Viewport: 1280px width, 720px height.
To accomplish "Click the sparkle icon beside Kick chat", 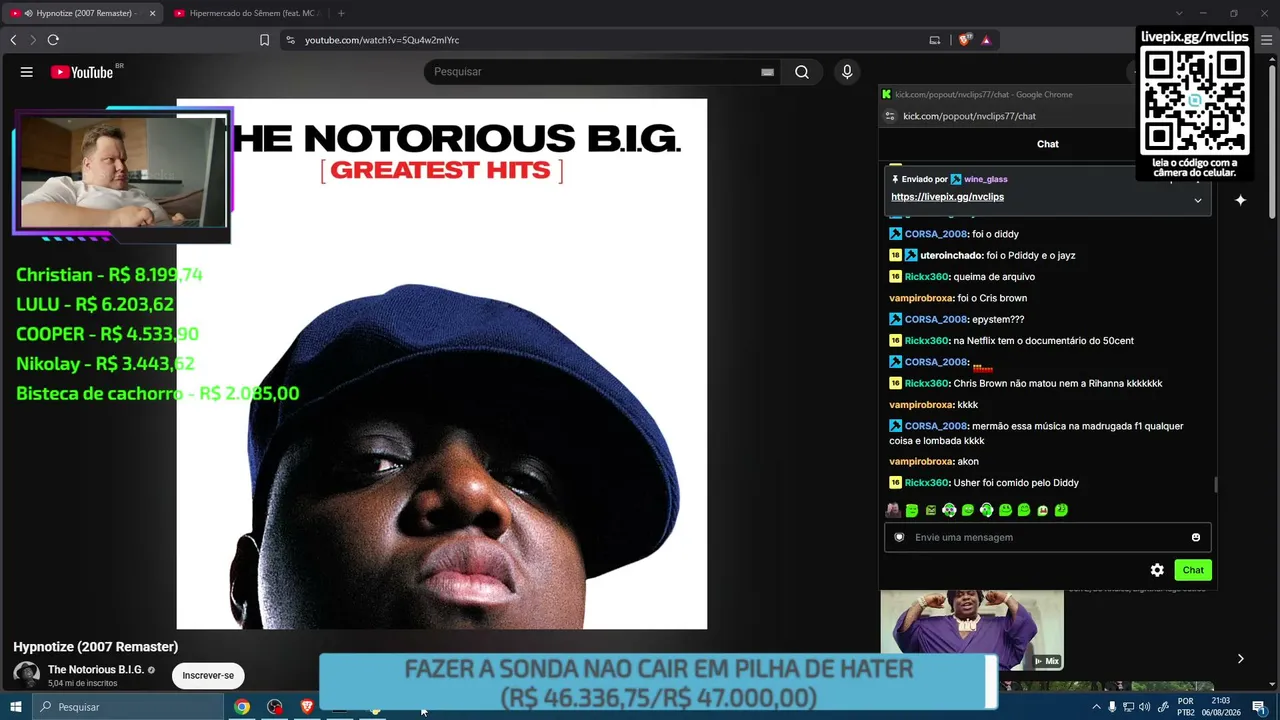I will click(1240, 200).
